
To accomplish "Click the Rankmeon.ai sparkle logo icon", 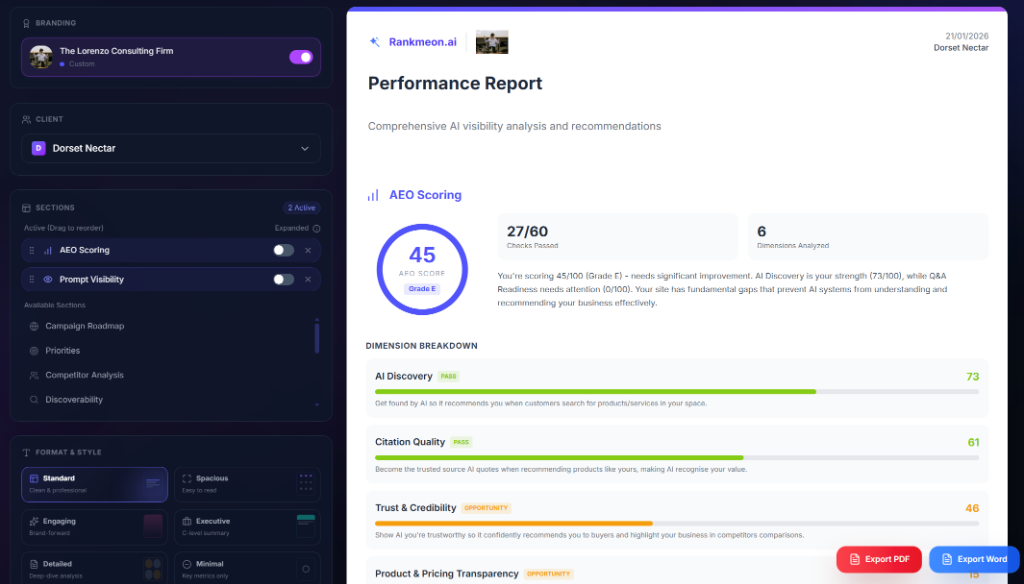I will [375, 42].
